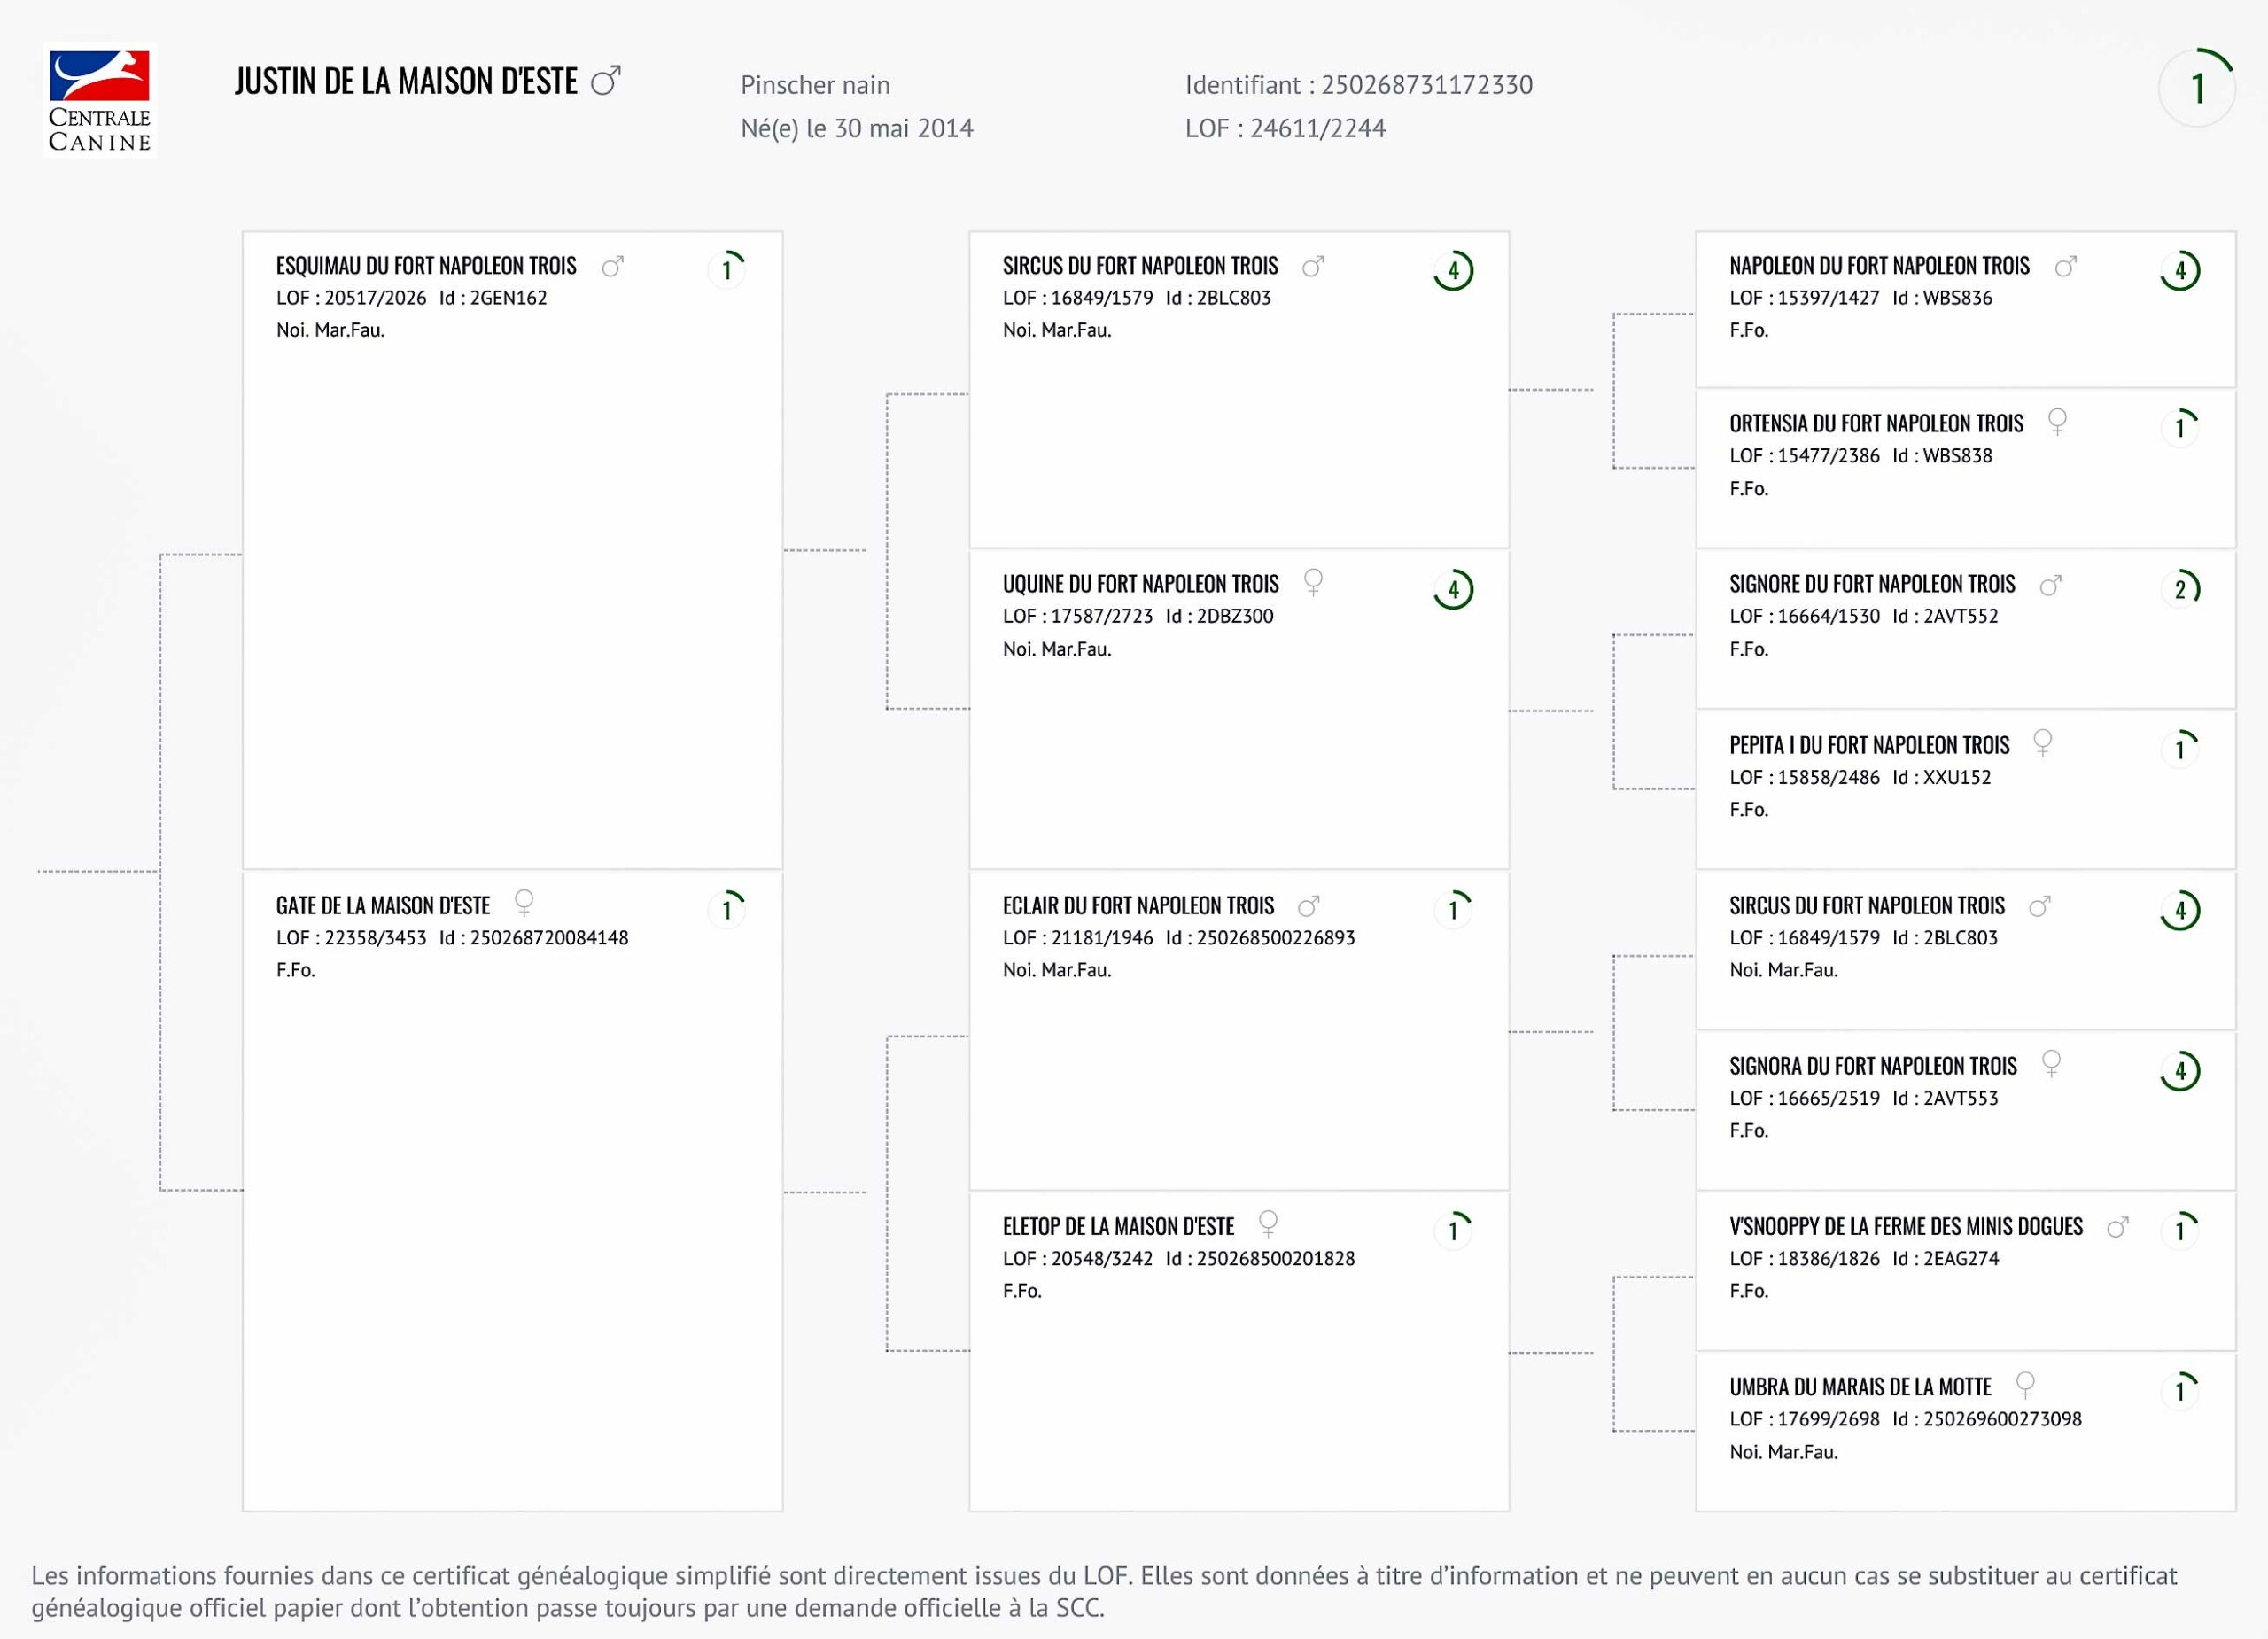Click the Centrale Canine logo
Viewport: 2268px width, 1639px height.
pos(99,101)
